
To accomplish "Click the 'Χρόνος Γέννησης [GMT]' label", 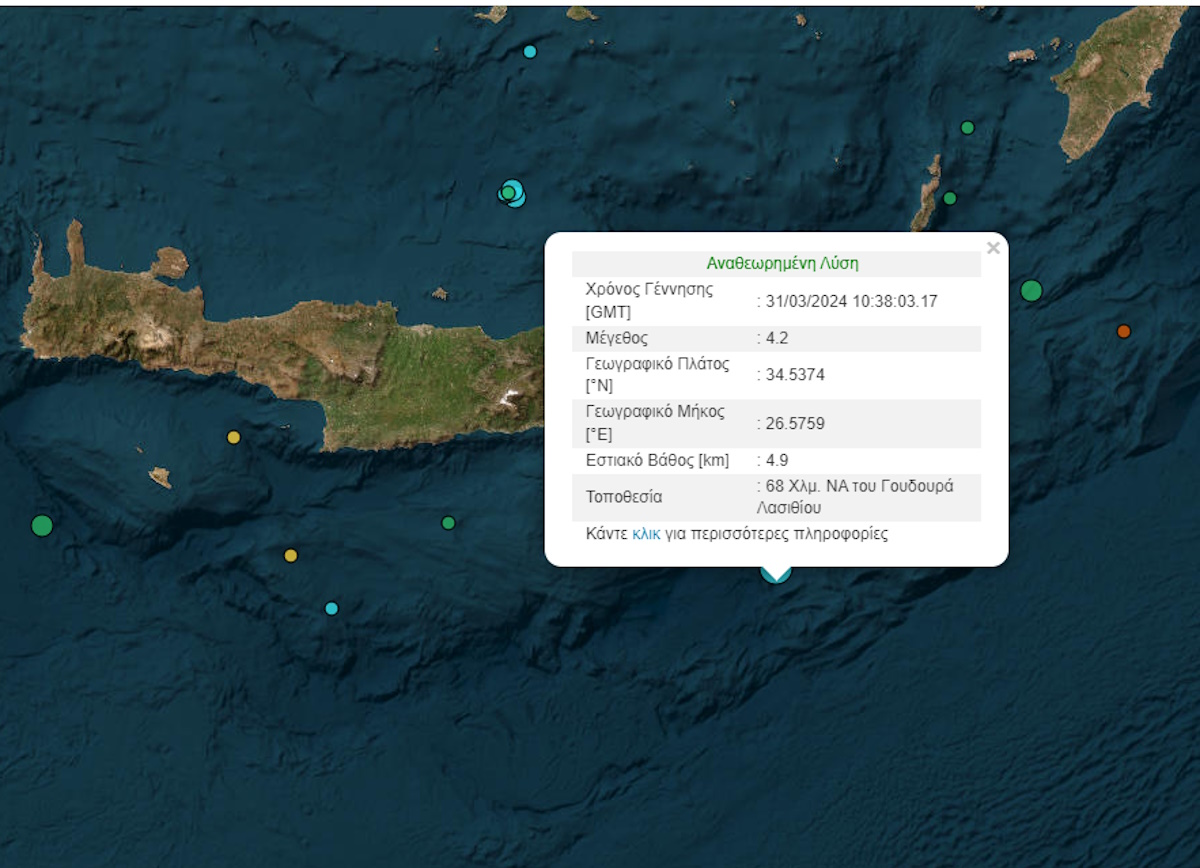I will [x=649, y=300].
